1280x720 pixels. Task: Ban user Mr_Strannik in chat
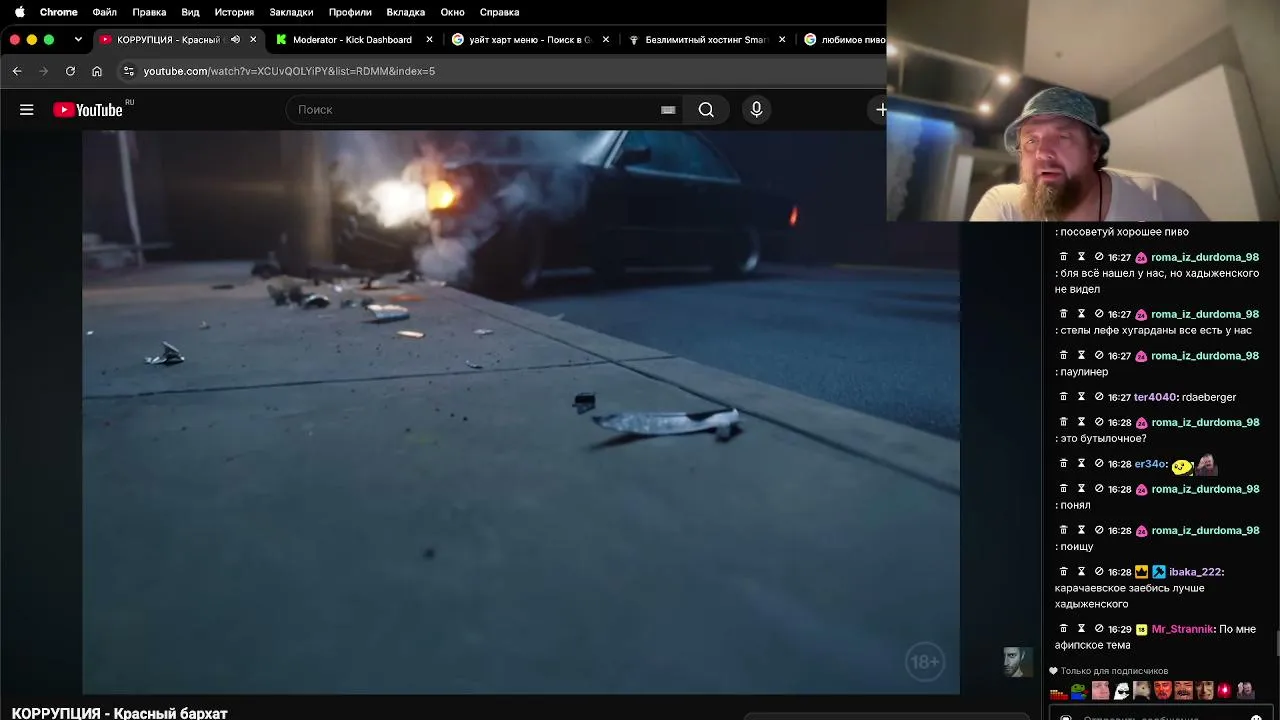[1099, 629]
